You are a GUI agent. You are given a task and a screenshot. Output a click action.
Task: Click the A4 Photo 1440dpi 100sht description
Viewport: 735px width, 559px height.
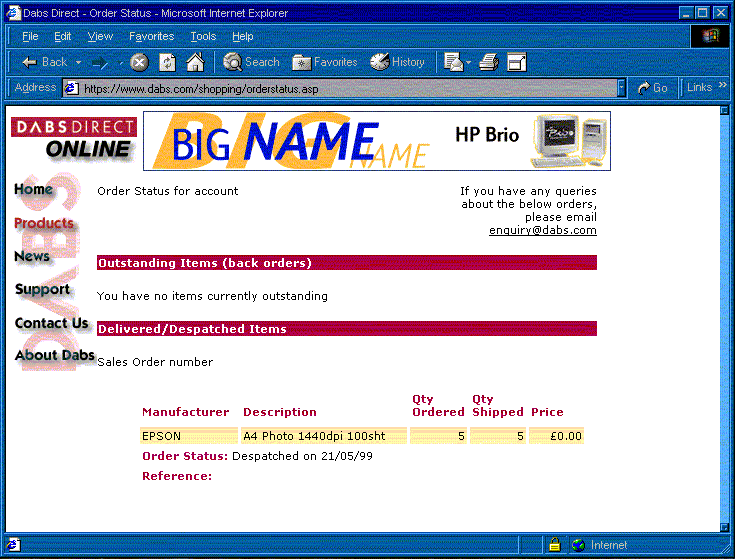323,436
